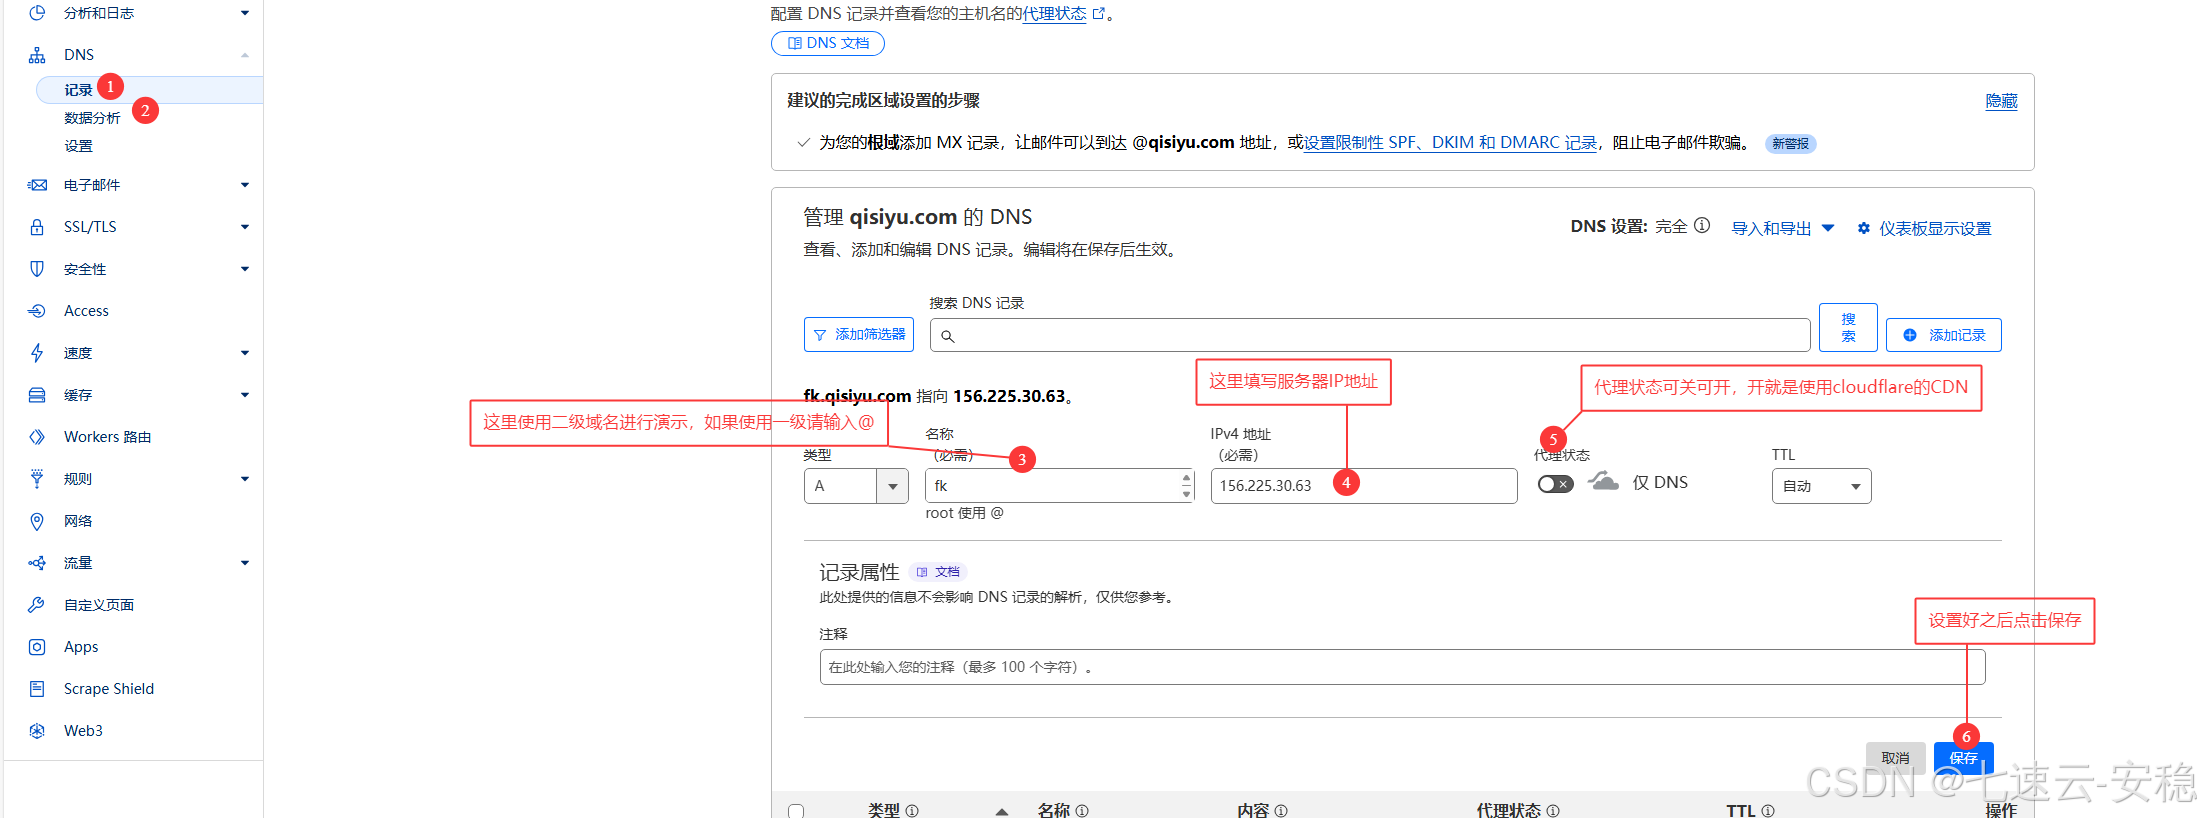Expand the SSL/TLS sidebar section
The height and width of the screenshot is (818, 2201).
pyautogui.click(x=245, y=227)
